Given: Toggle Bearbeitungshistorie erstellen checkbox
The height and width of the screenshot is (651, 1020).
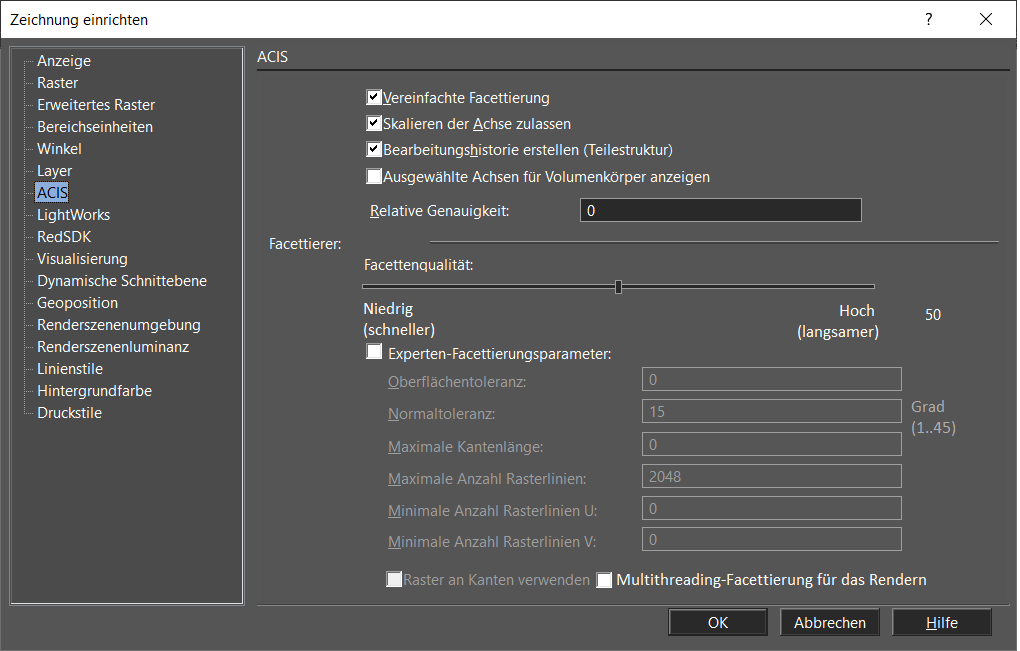Looking at the screenshot, I should click(374, 150).
